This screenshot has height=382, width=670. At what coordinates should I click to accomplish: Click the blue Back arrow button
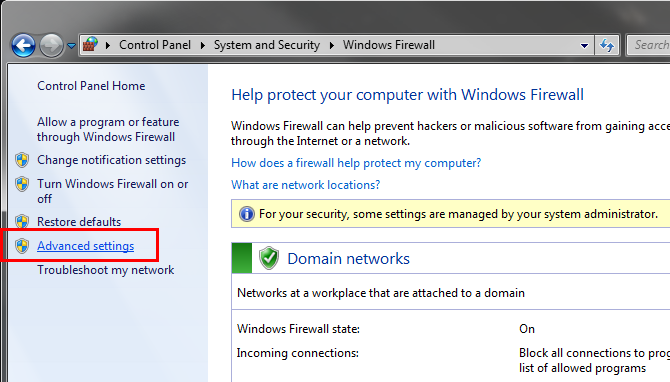coord(23,45)
